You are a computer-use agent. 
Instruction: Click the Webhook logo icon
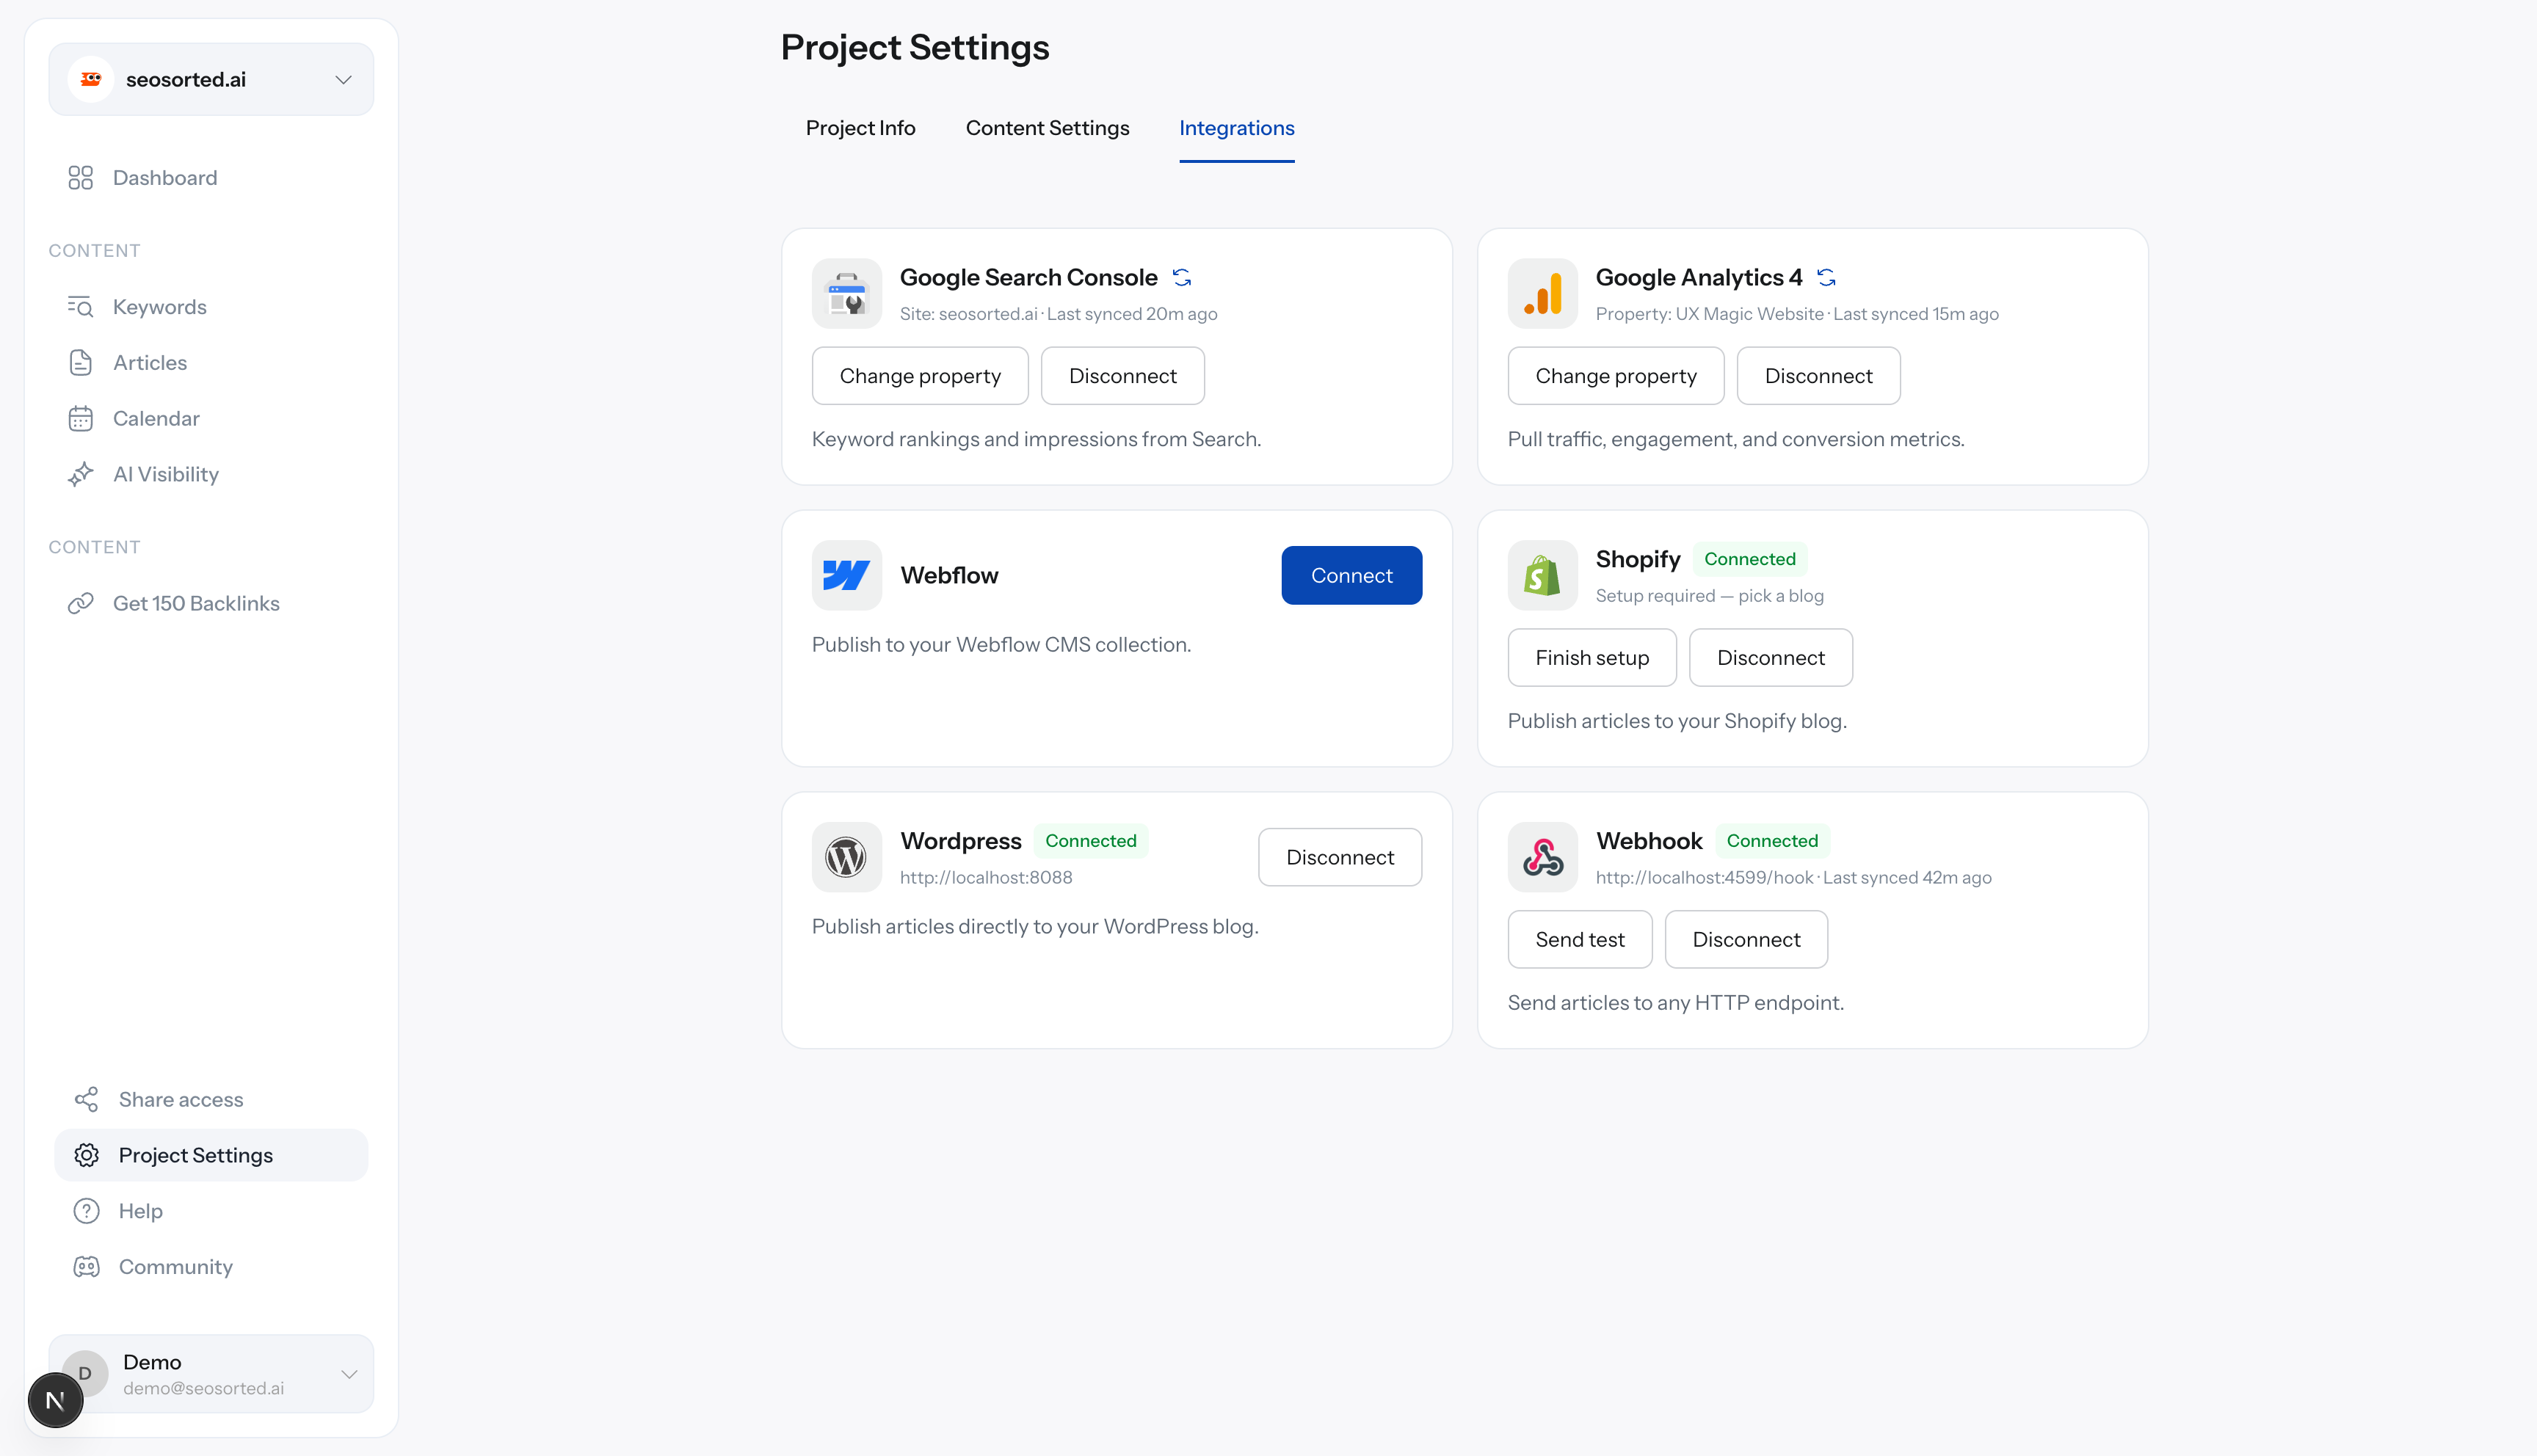(x=1542, y=857)
